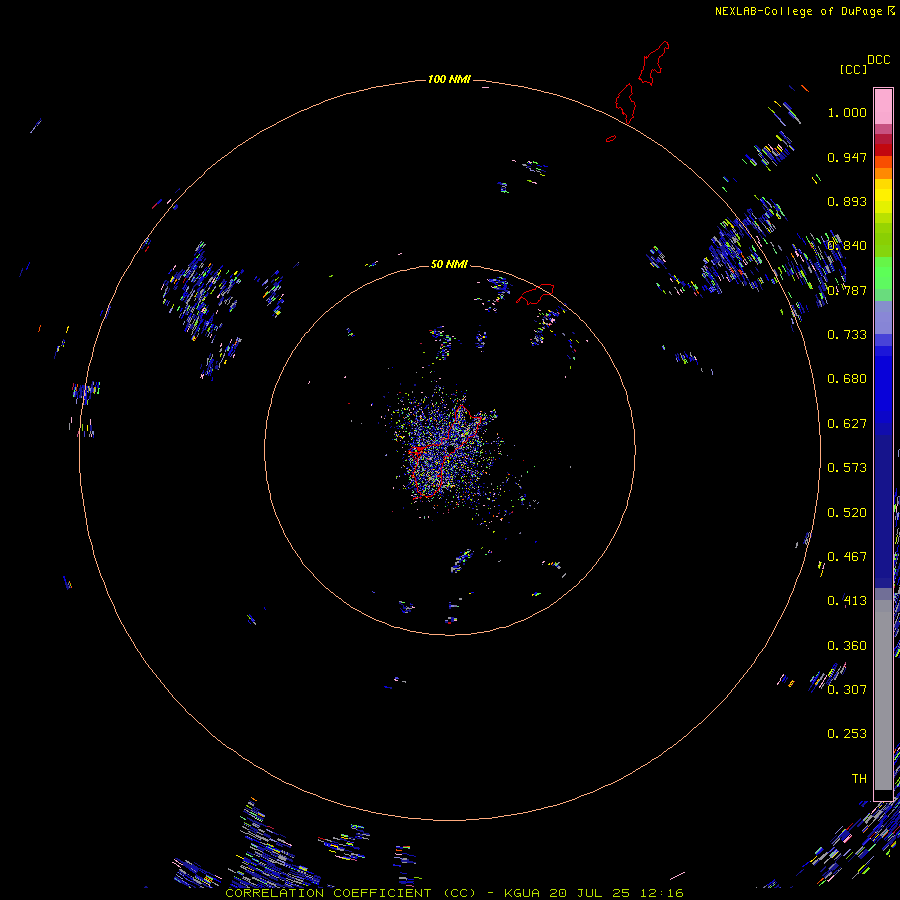The height and width of the screenshot is (900, 900).
Task: Click the 0.733 color bar value
Action: [x=847, y=335]
